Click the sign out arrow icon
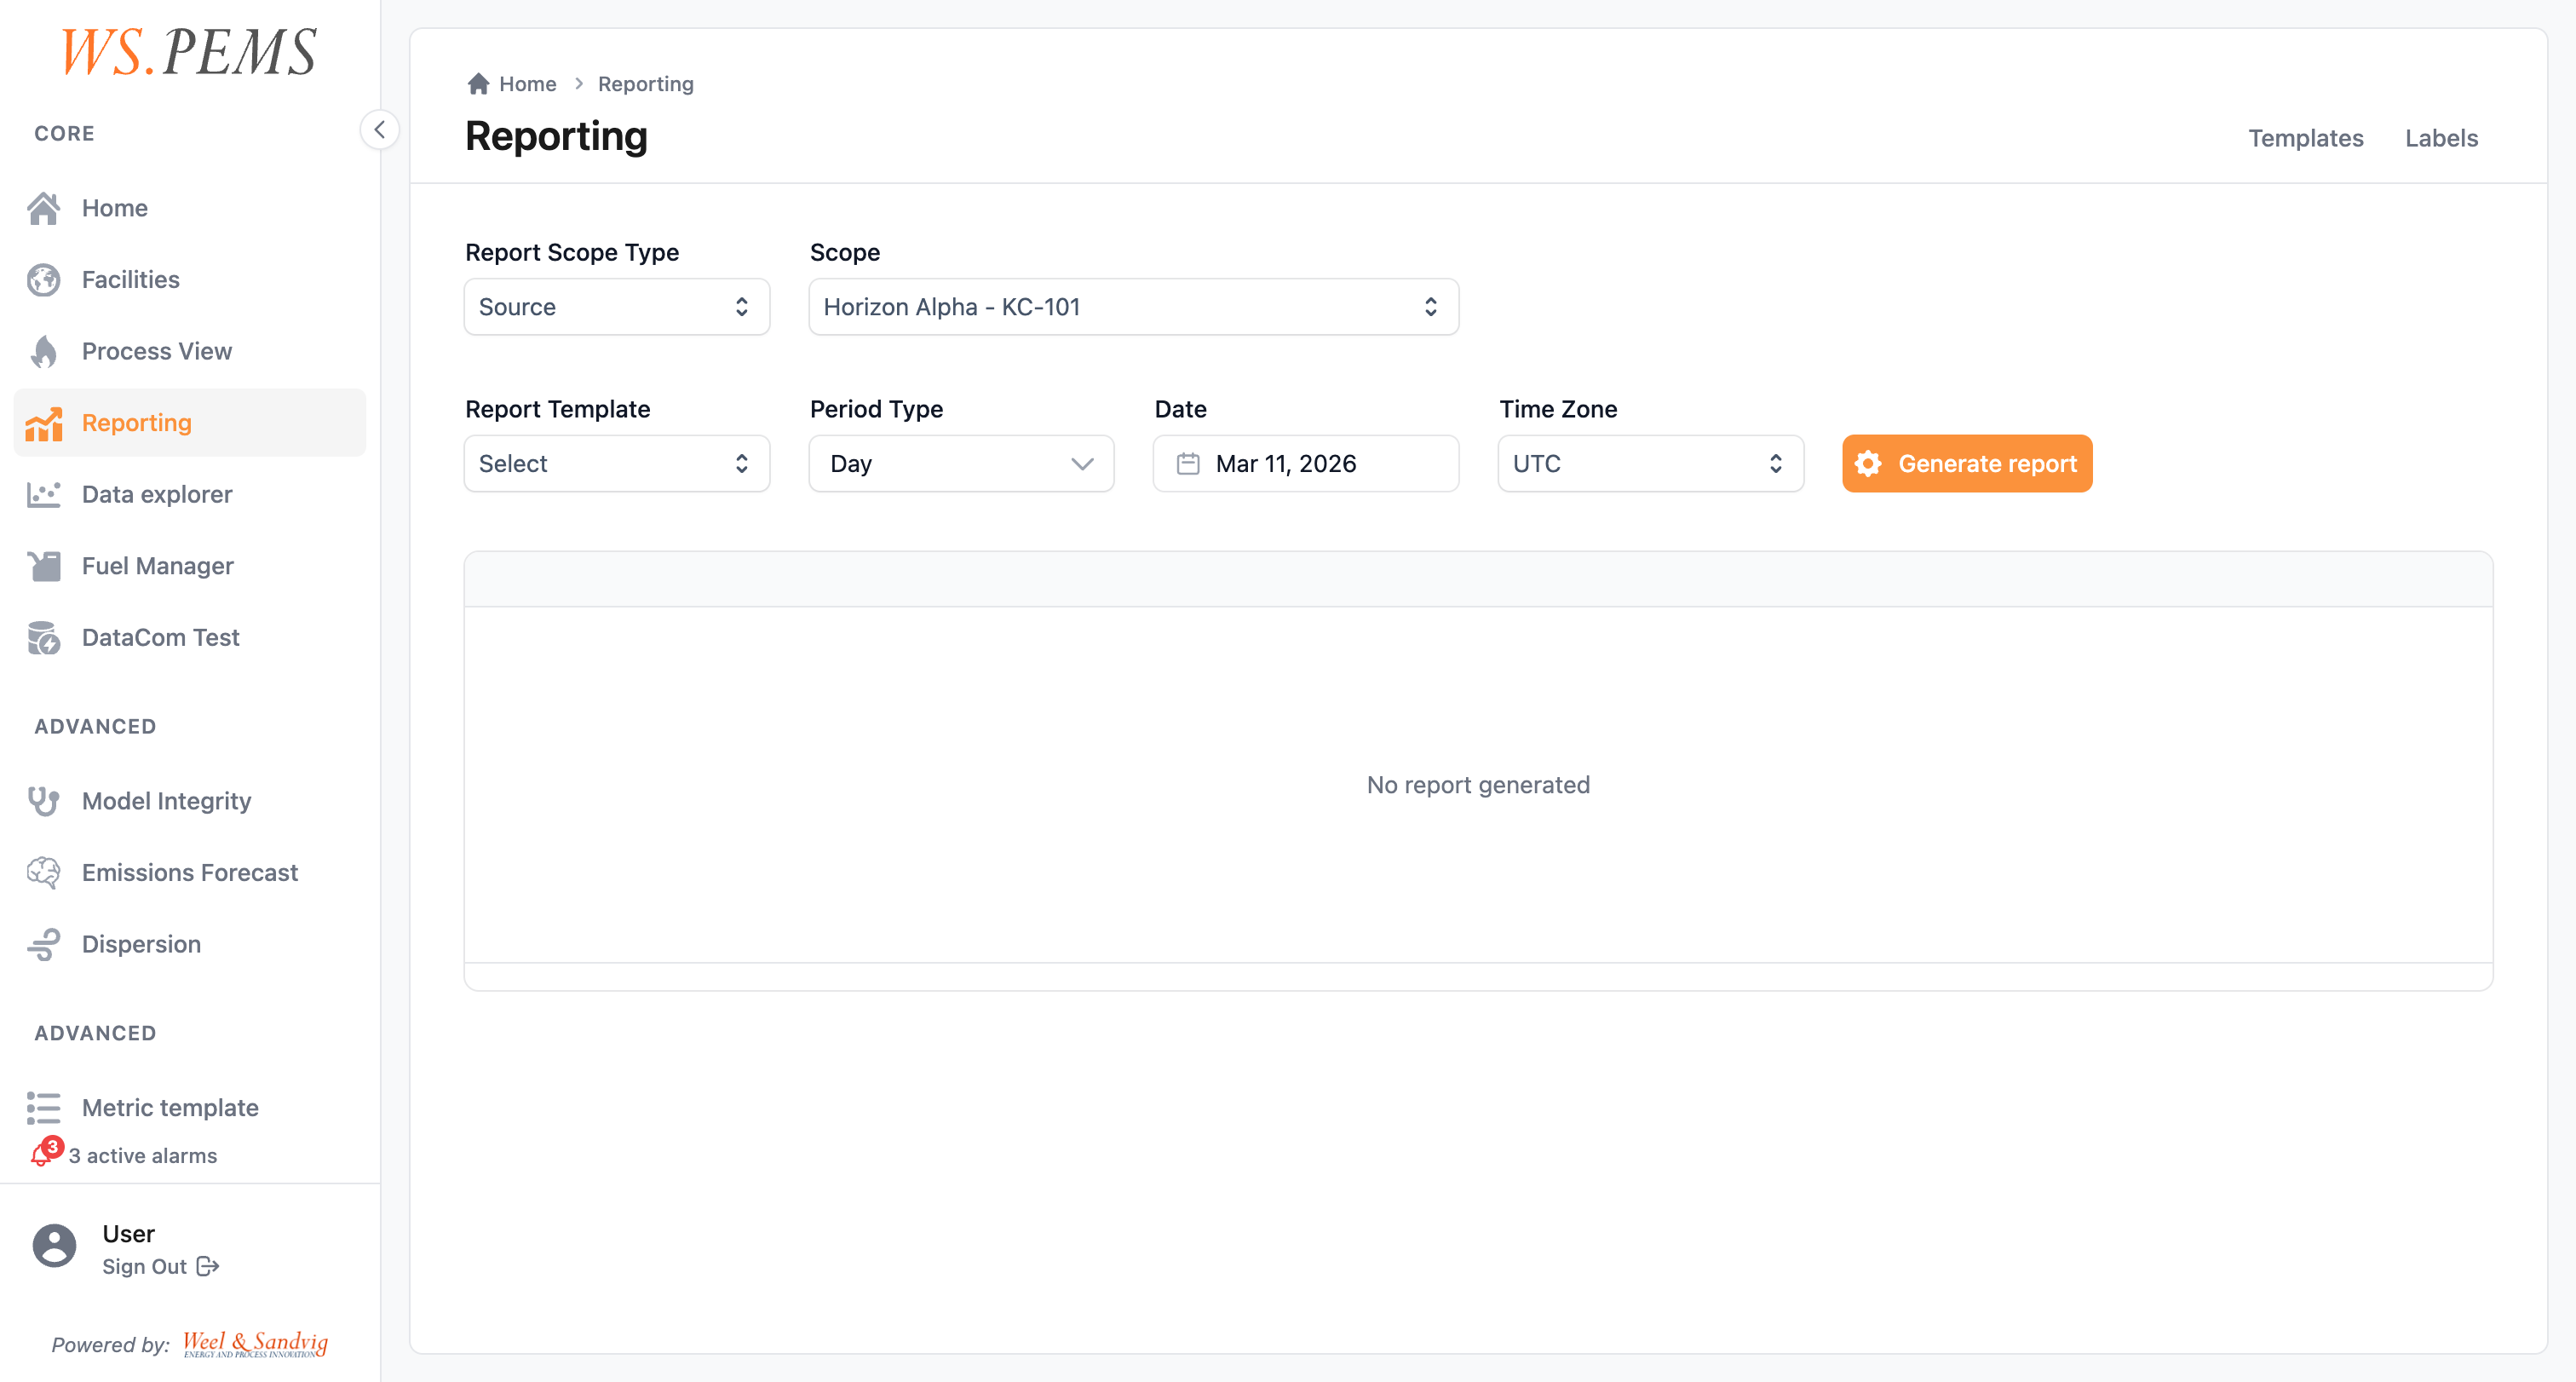 [208, 1267]
